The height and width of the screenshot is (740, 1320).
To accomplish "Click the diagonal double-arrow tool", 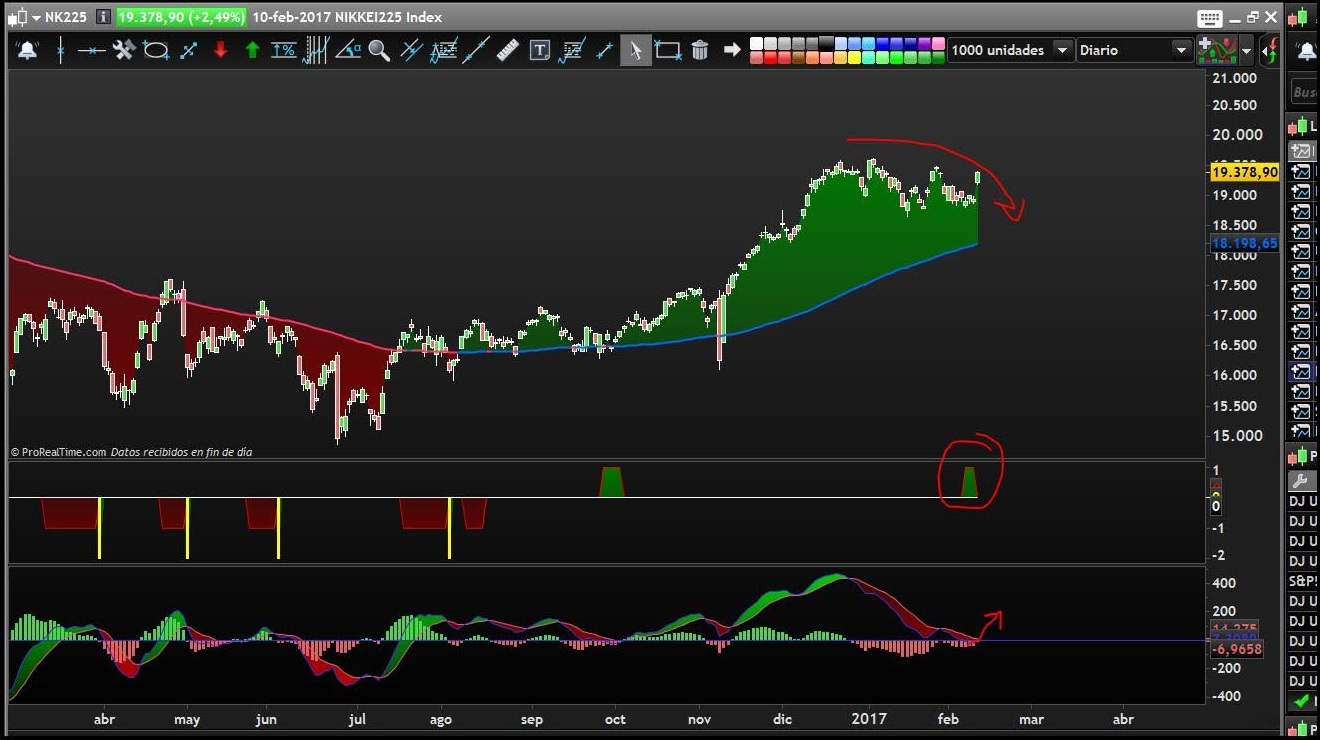I will point(188,50).
